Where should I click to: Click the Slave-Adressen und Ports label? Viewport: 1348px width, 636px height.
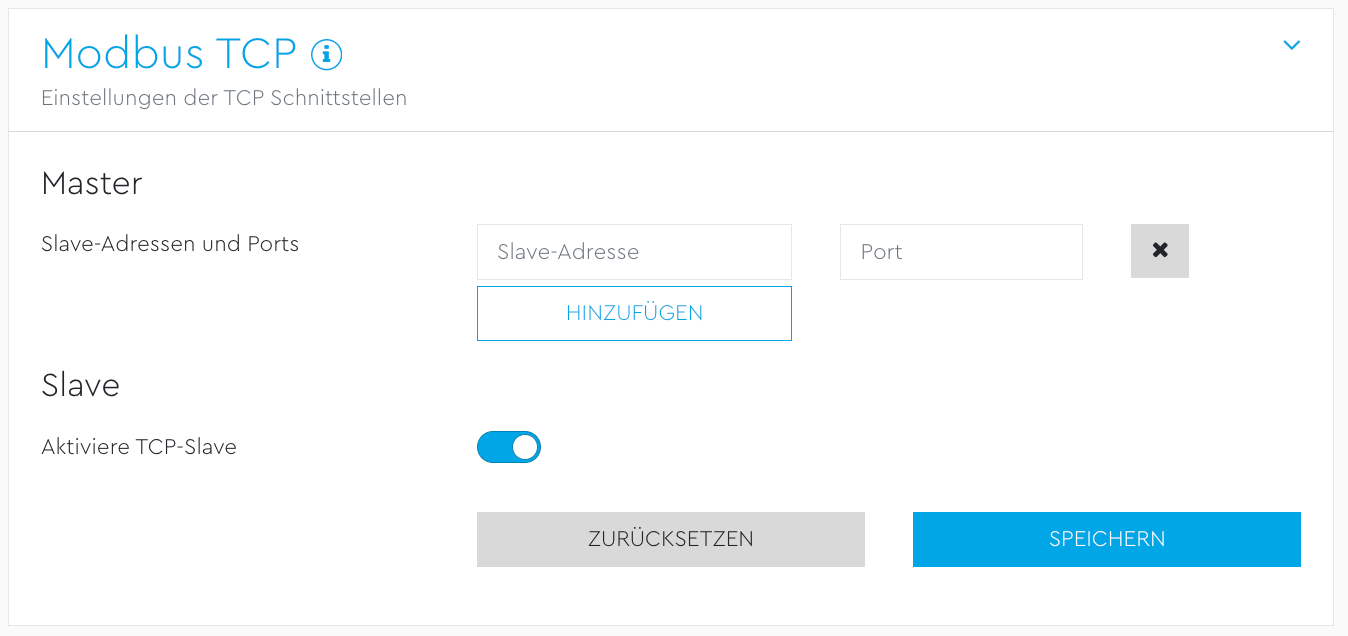(170, 244)
